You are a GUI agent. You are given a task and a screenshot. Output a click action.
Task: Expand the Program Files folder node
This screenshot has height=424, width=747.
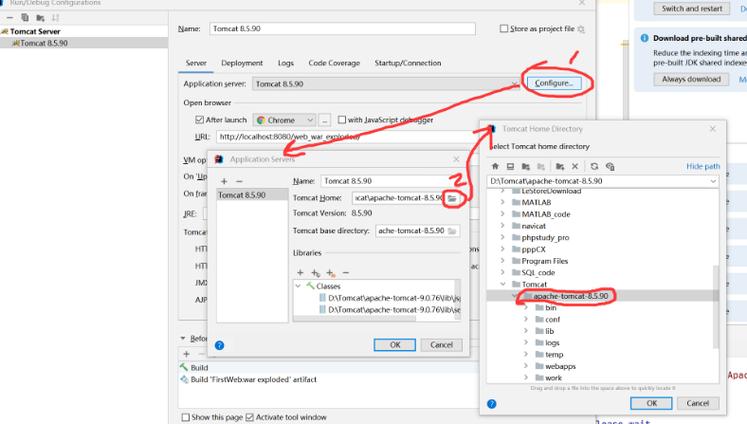pyautogui.click(x=502, y=261)
